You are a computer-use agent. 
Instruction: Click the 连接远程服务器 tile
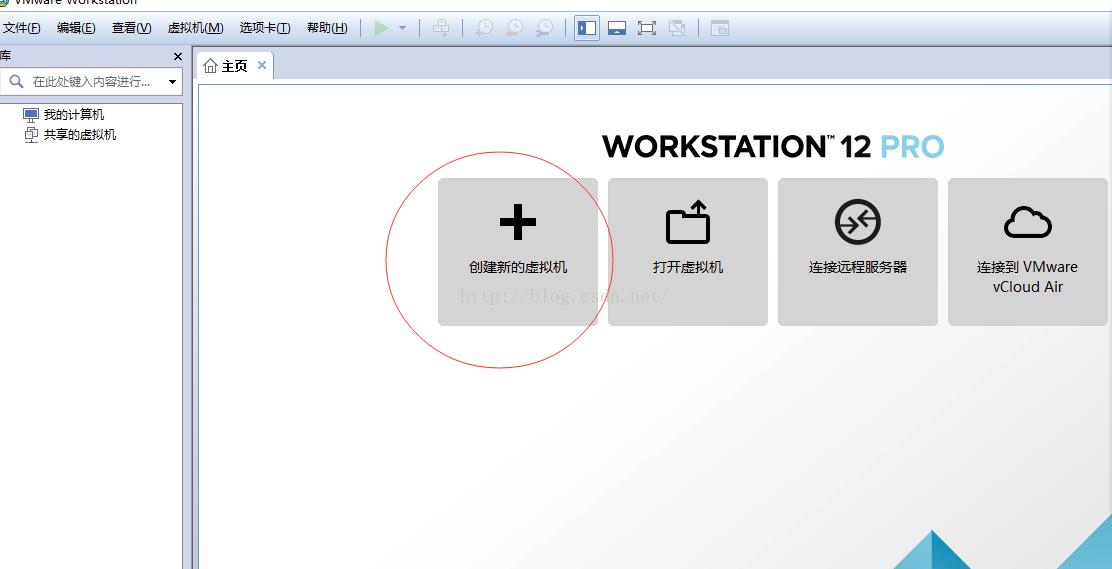(x=858, y=252)
